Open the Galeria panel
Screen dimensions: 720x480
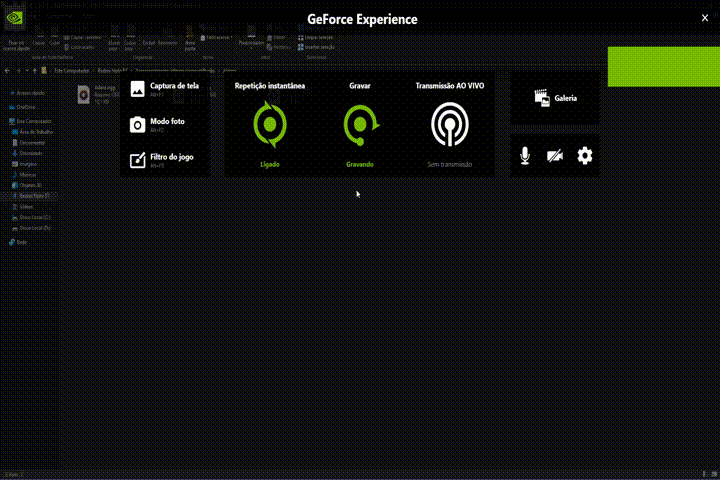coord(555,98)
